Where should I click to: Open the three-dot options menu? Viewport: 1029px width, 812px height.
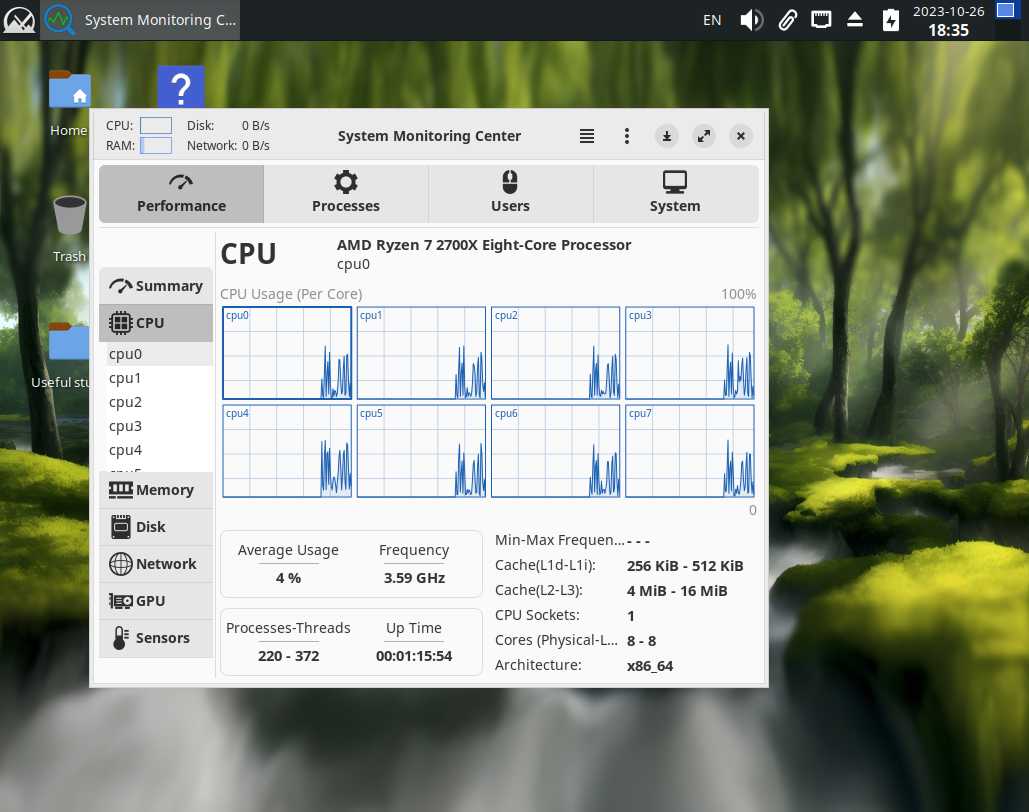pyautogui.click(x=627, y=136)
